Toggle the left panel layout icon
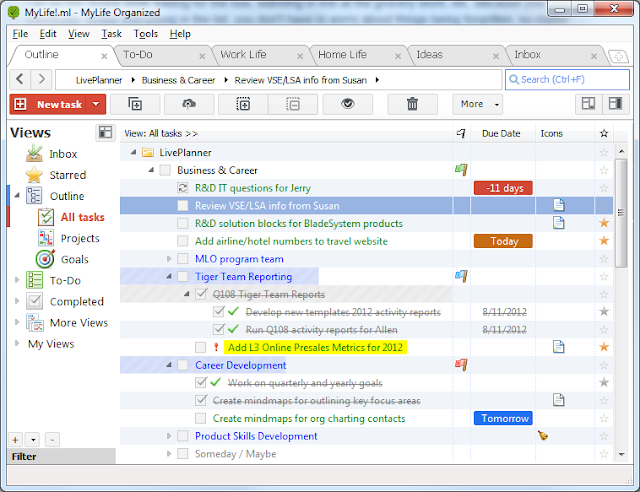 coord(588,104)
